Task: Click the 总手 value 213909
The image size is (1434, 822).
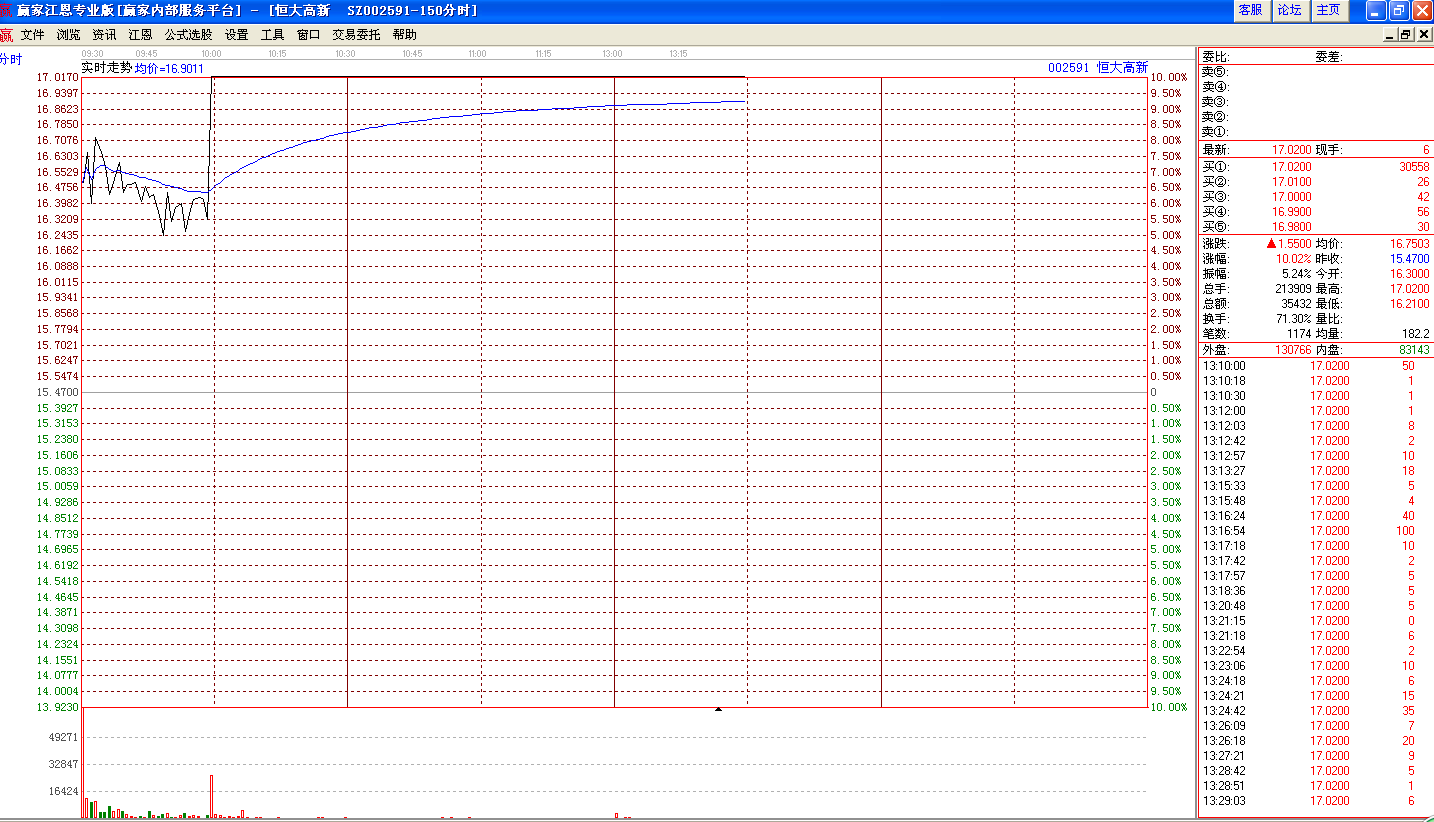Action: click(x=1294, y=289)
